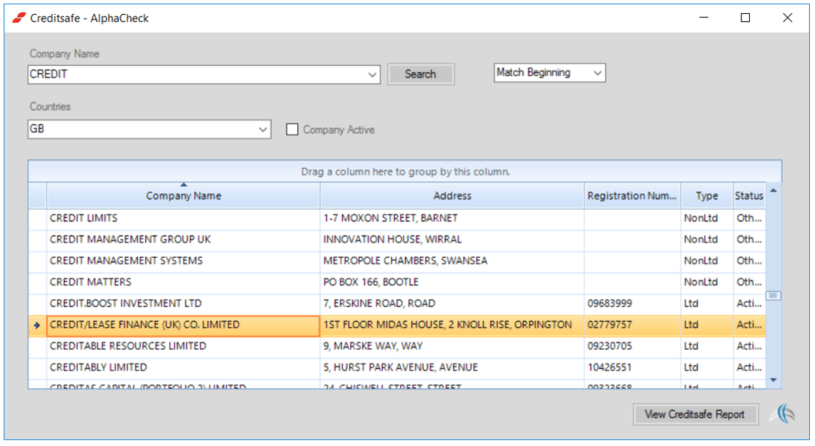
Task: Click the grid scrollbar up arrow
Action: point(773,191)
